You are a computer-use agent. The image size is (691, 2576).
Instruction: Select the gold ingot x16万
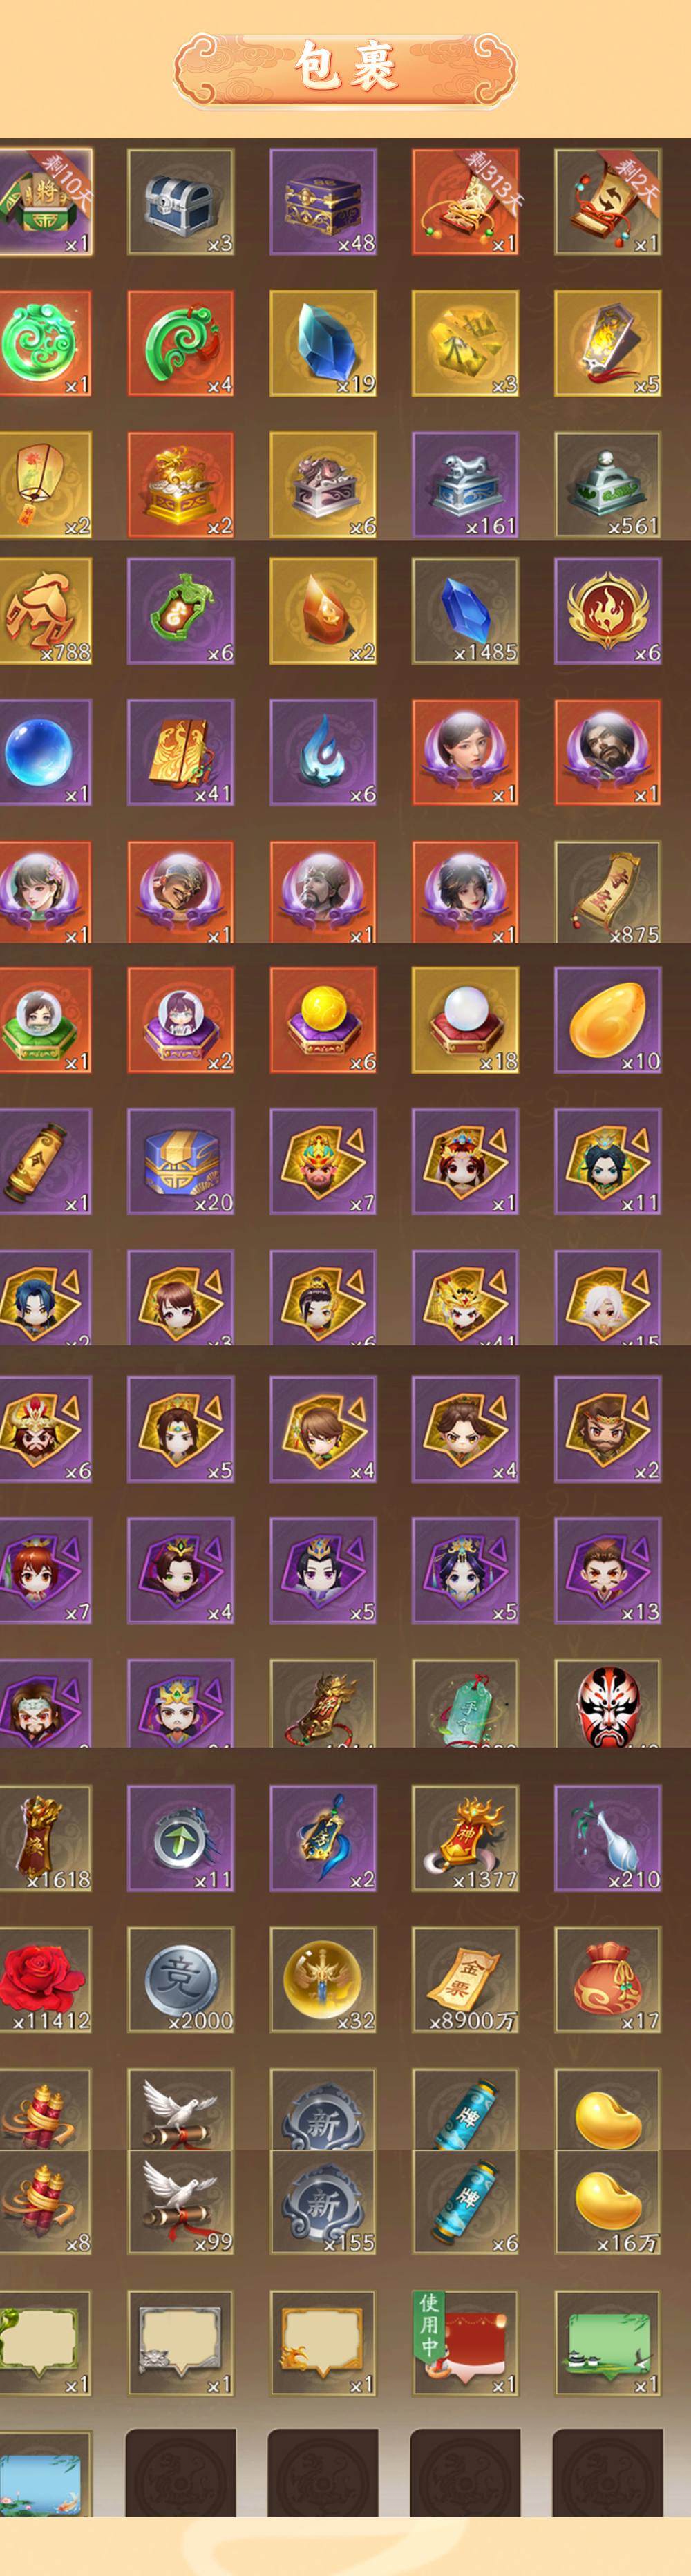608,2201
